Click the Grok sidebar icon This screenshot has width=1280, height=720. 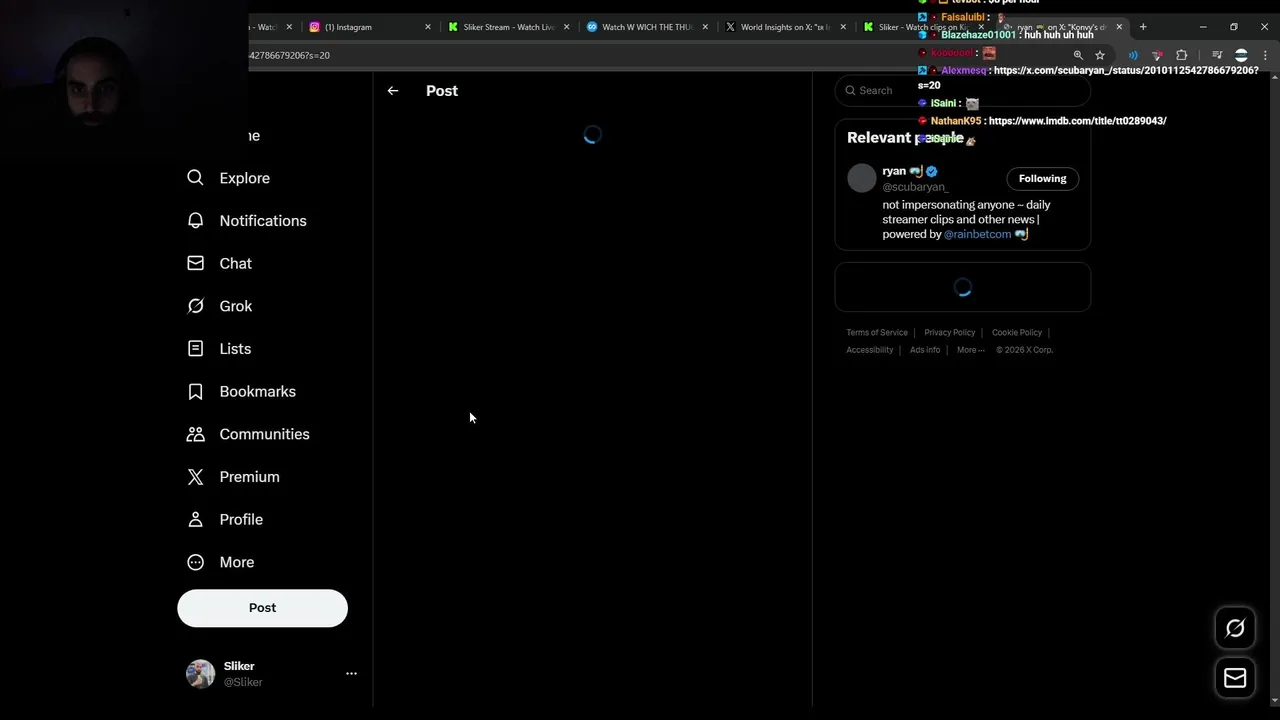click(196, 306)
